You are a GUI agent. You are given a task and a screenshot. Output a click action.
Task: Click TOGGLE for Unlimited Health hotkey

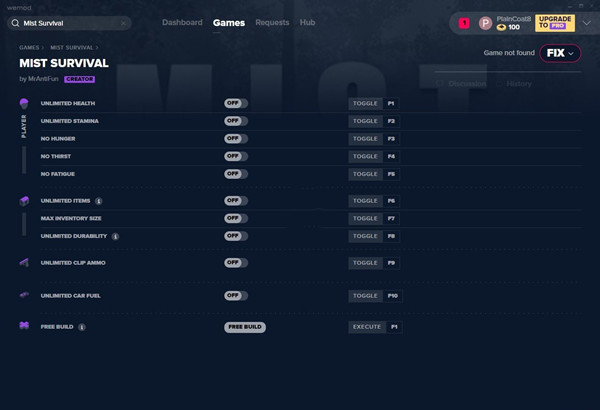(365, 104)
